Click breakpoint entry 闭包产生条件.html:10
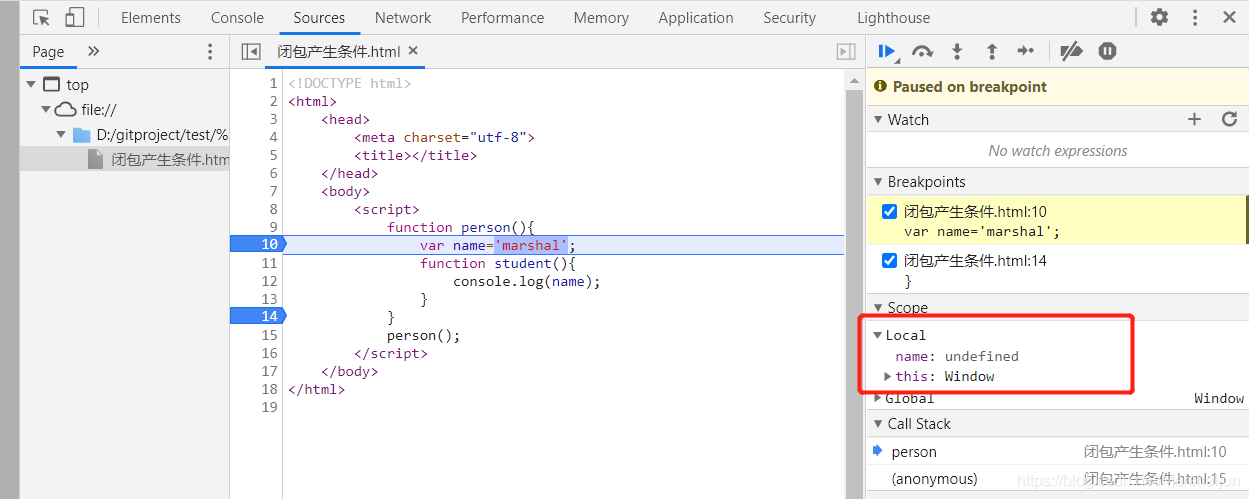Screen dimensions: 1249x499 pyautogui.click(x=1057, y=221)
